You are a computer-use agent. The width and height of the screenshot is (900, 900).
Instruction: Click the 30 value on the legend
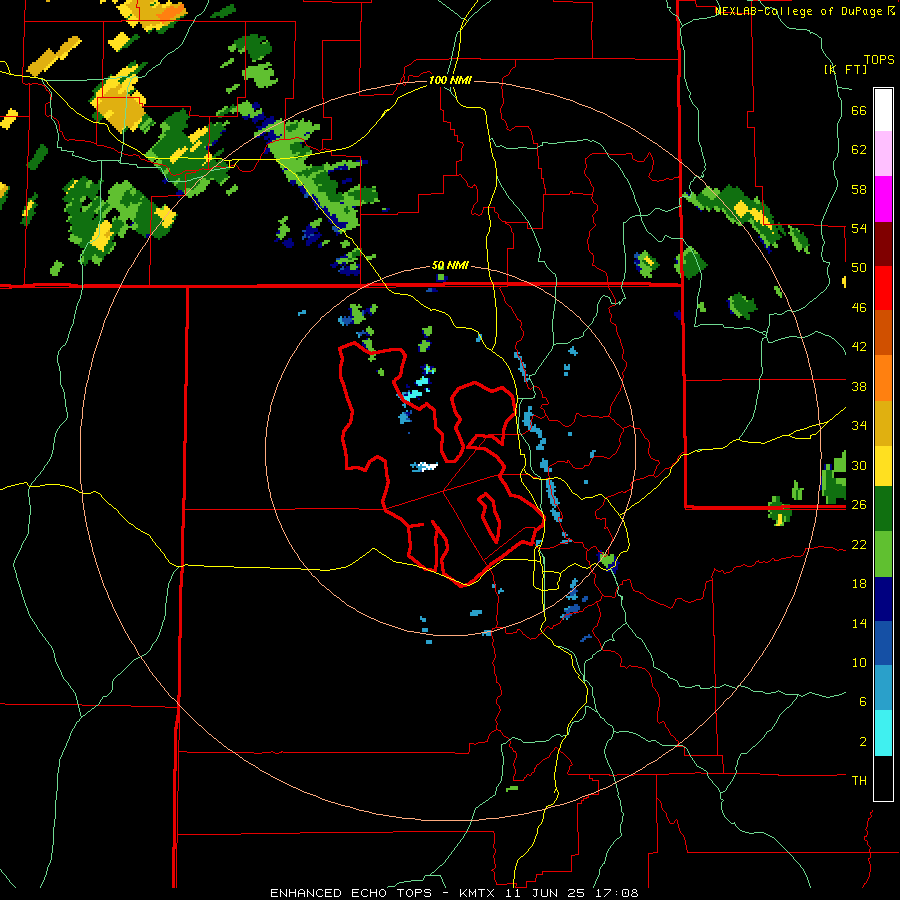click(x=859, y=465)
